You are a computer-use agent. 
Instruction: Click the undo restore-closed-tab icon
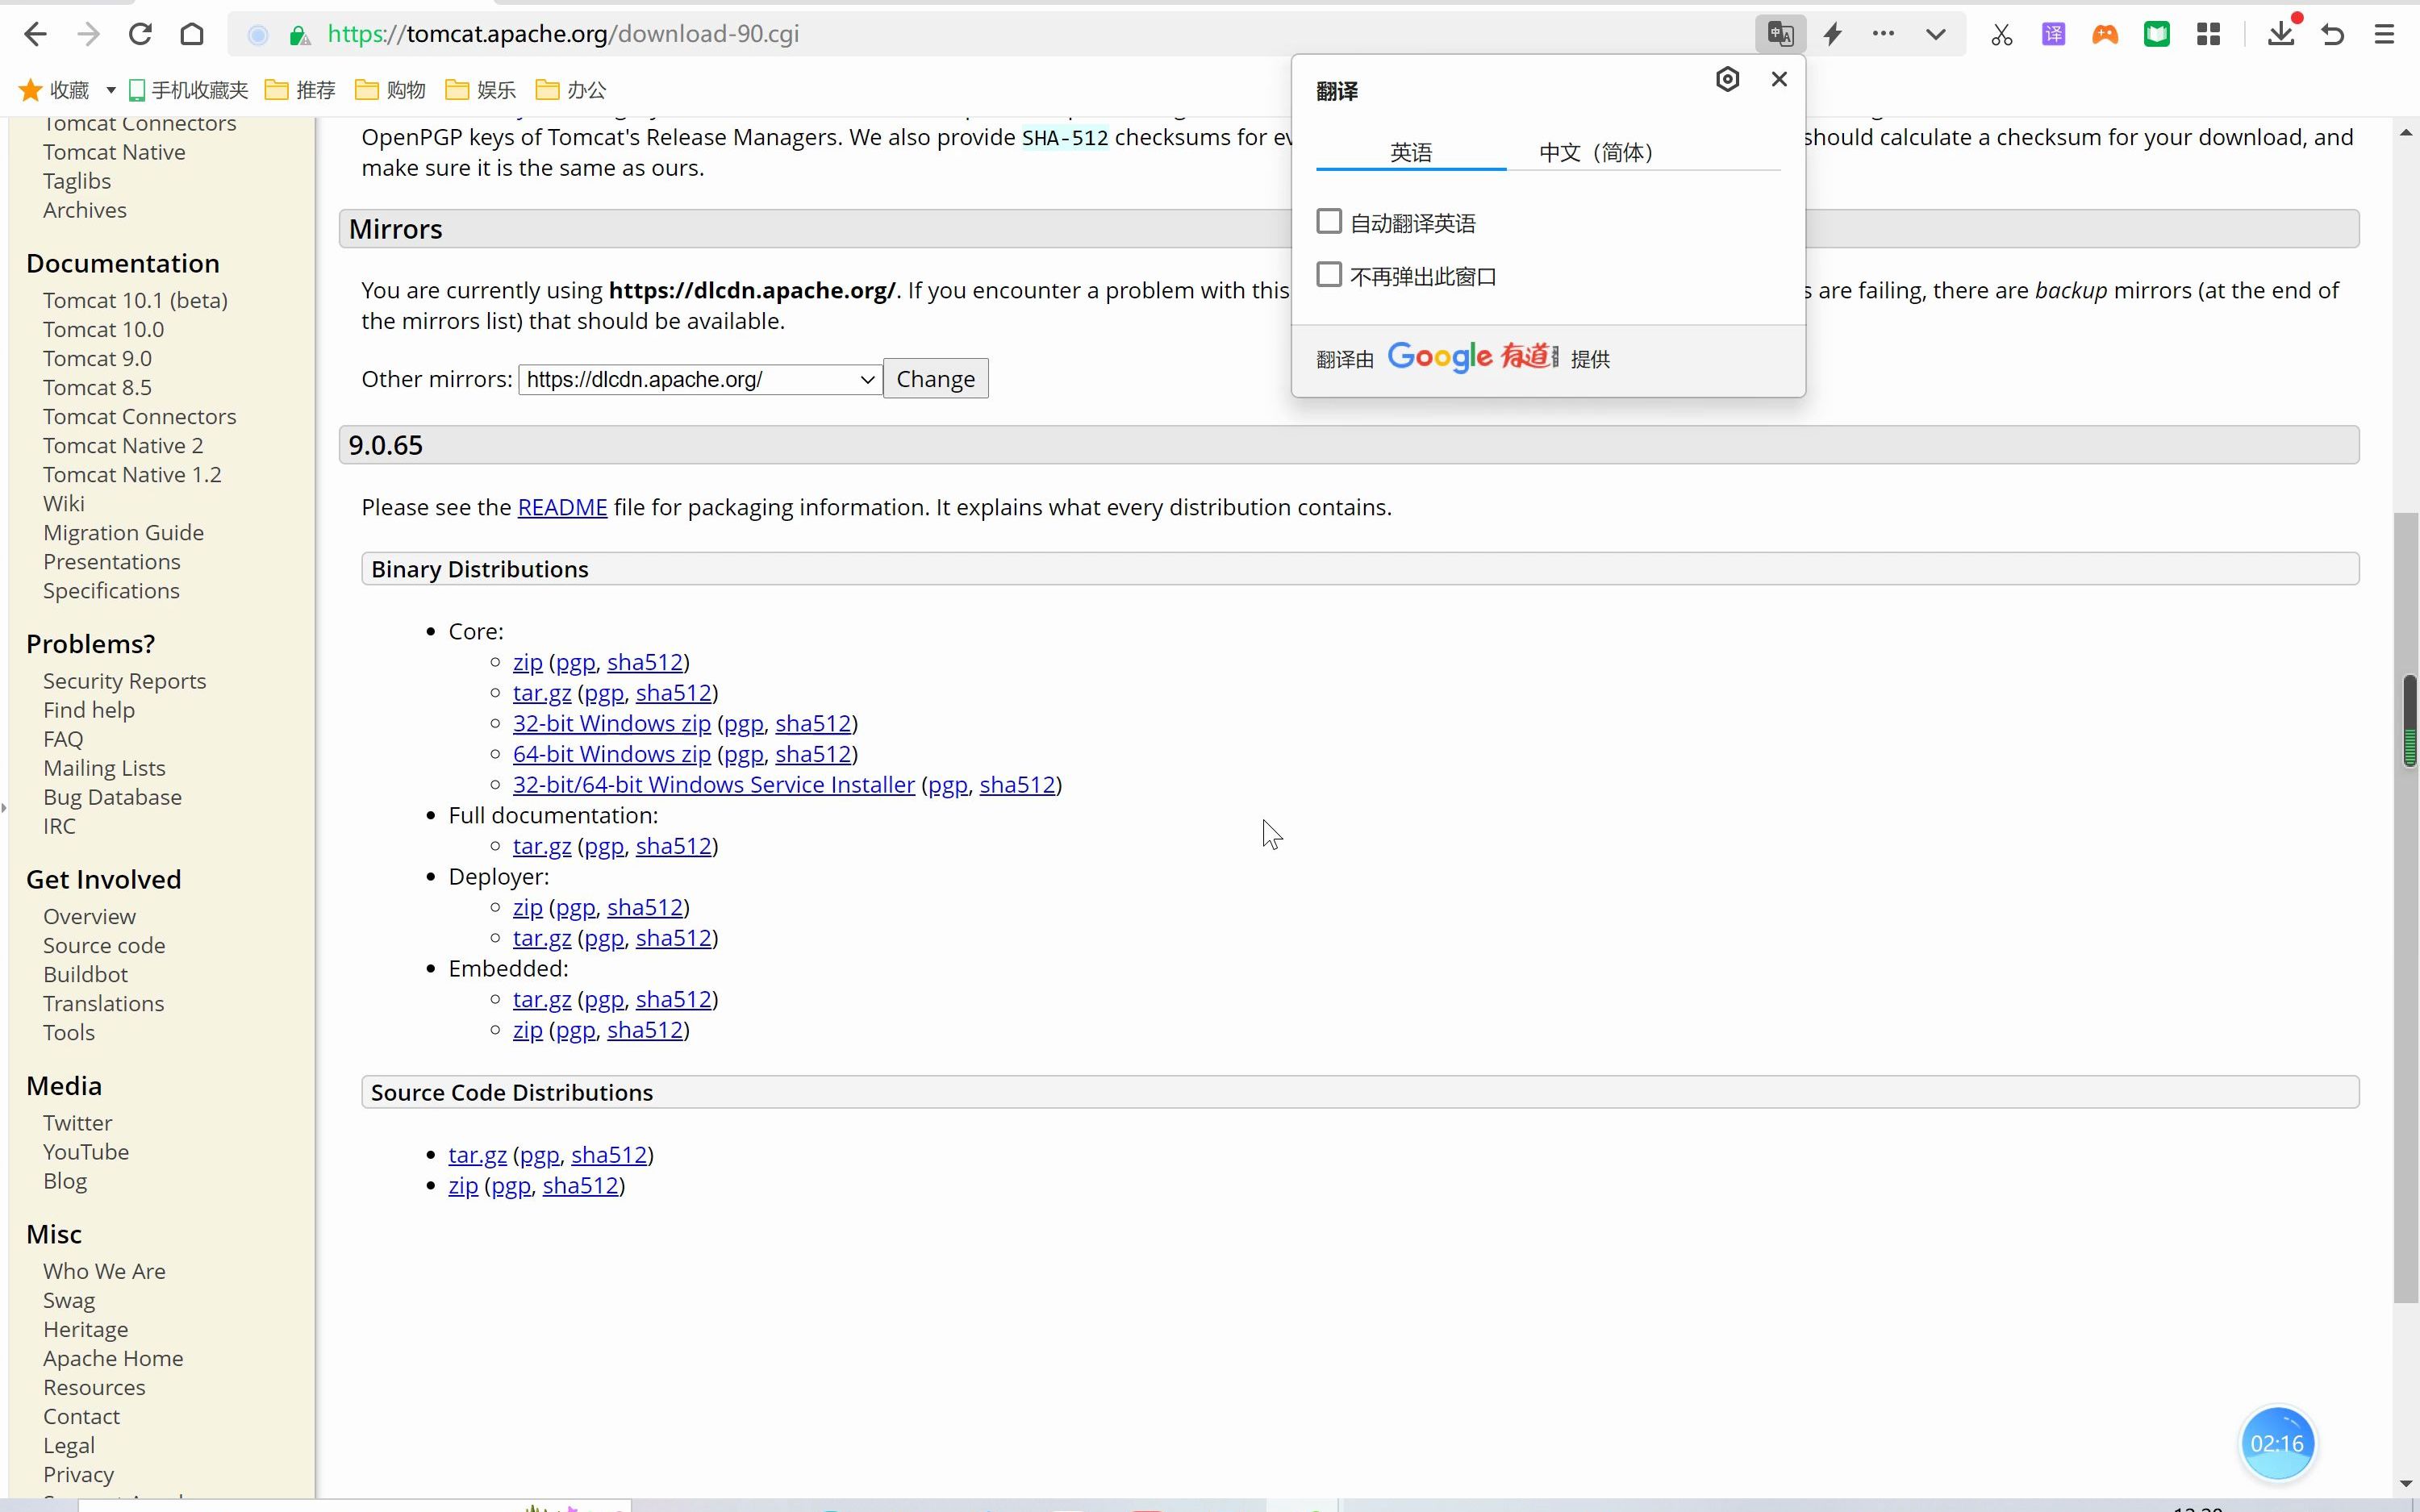tap(2333, 35)
